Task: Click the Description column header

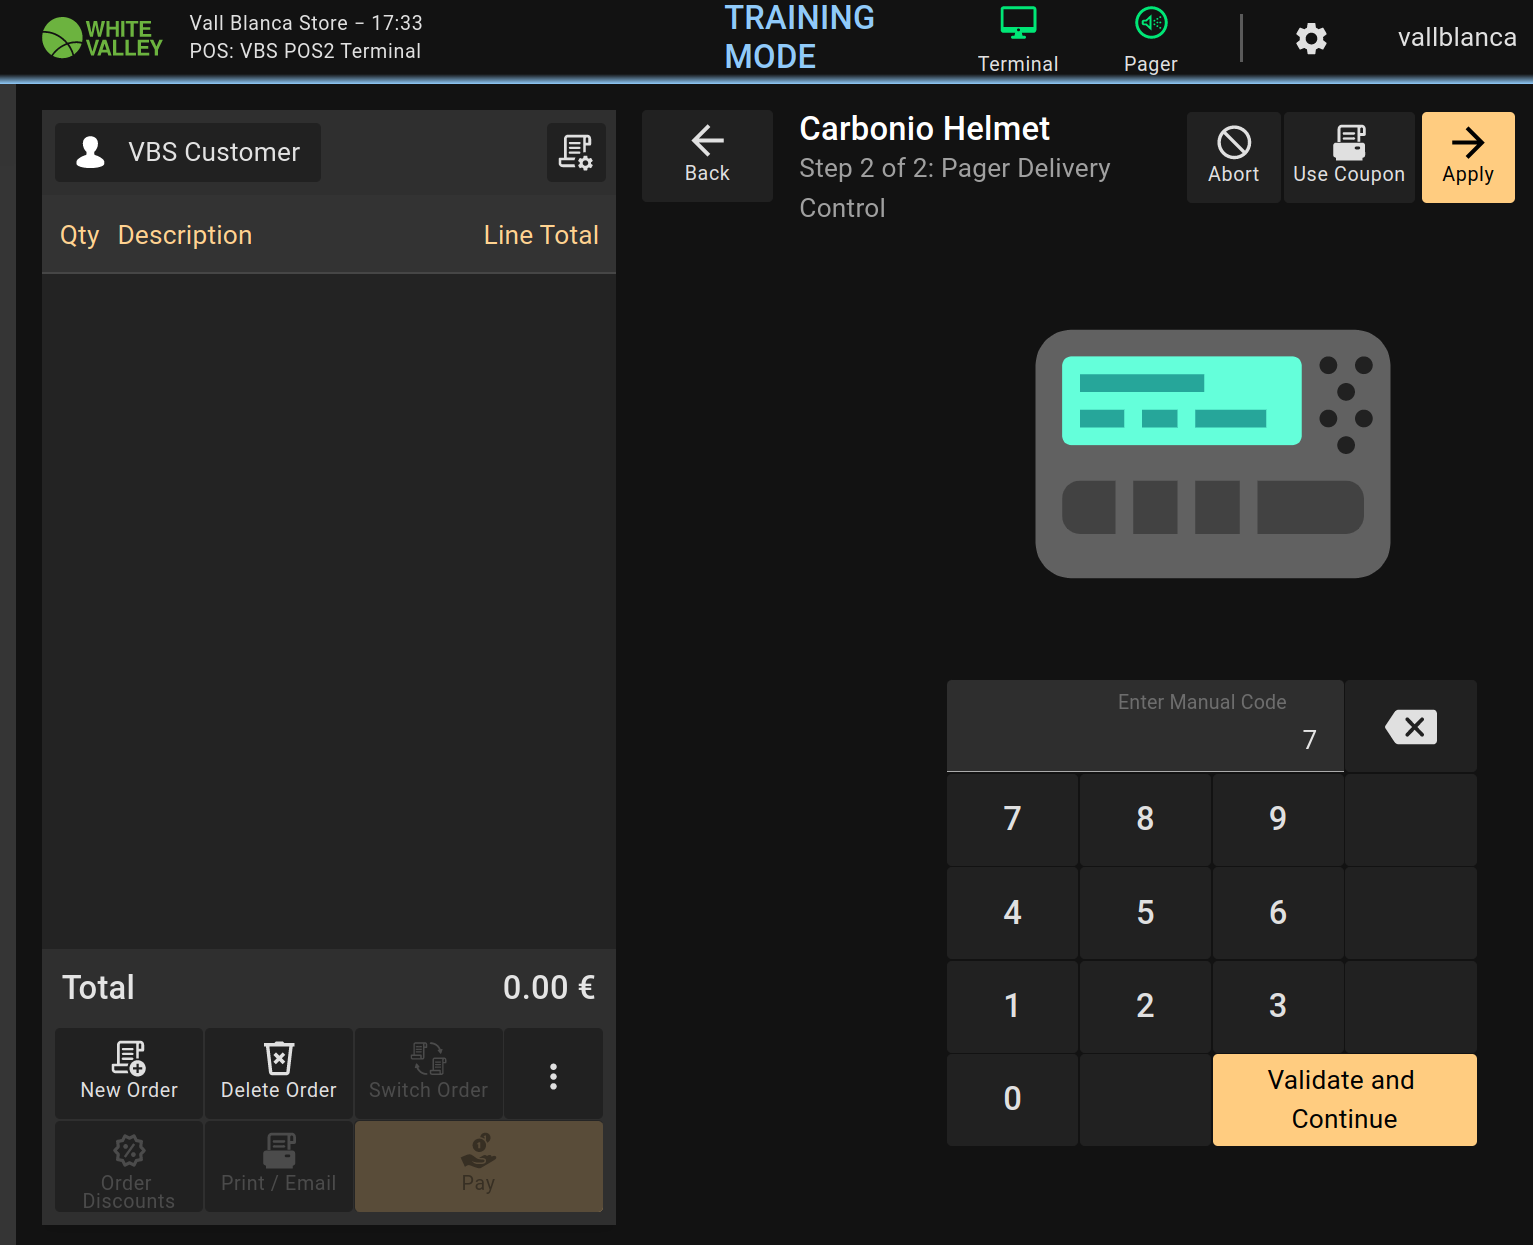Action: [185, 235]
